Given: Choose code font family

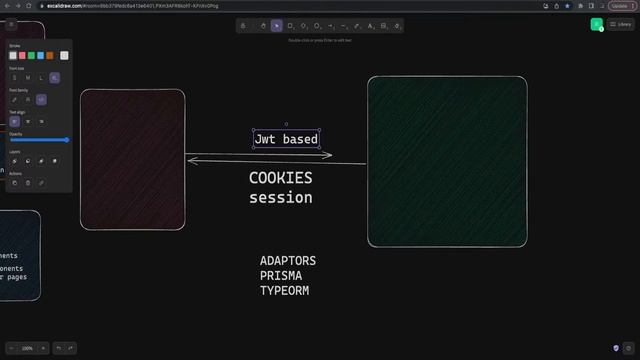Looking at the screenshot, I should pos(41,100).
